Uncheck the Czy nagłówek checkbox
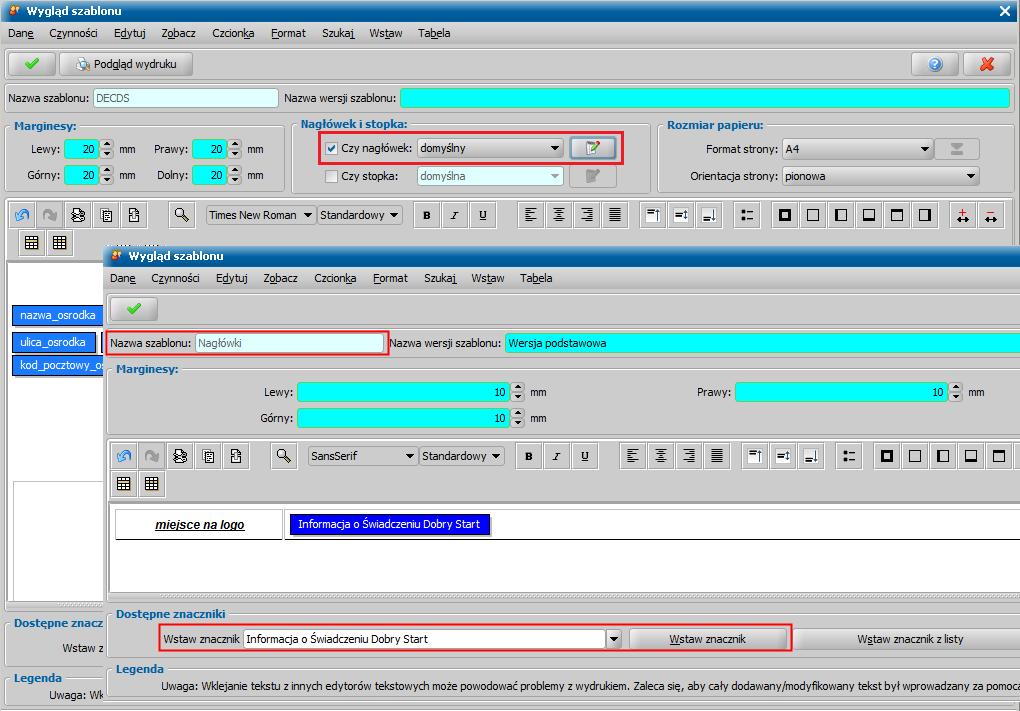Viewport: 1020px width, 711px height. (x=331, y=148)
